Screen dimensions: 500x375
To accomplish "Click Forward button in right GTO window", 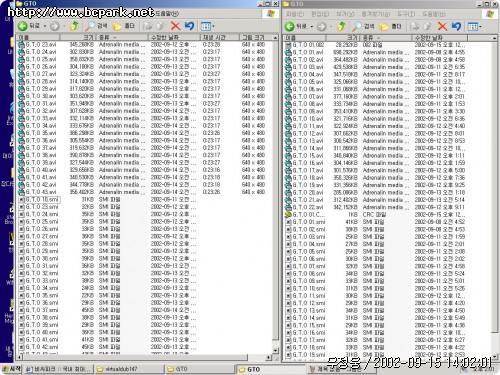I will point(322,26).
